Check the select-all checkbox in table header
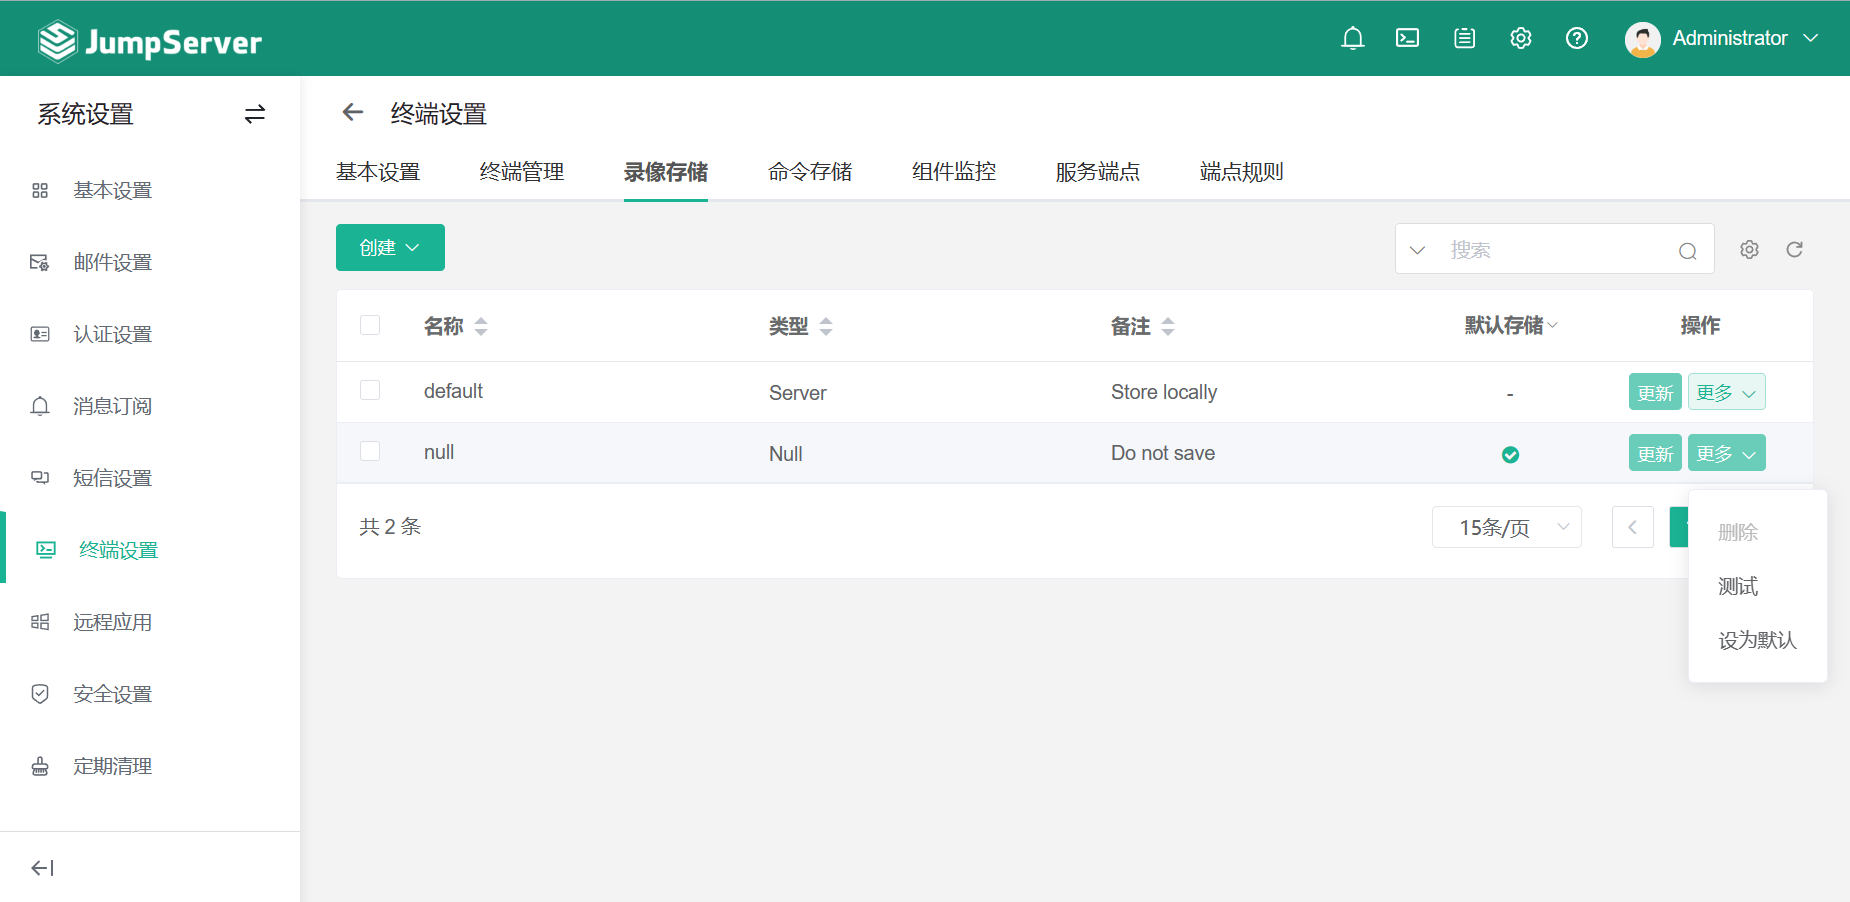This screenshot has height=902, width=1850. click(x=370, y=325)
